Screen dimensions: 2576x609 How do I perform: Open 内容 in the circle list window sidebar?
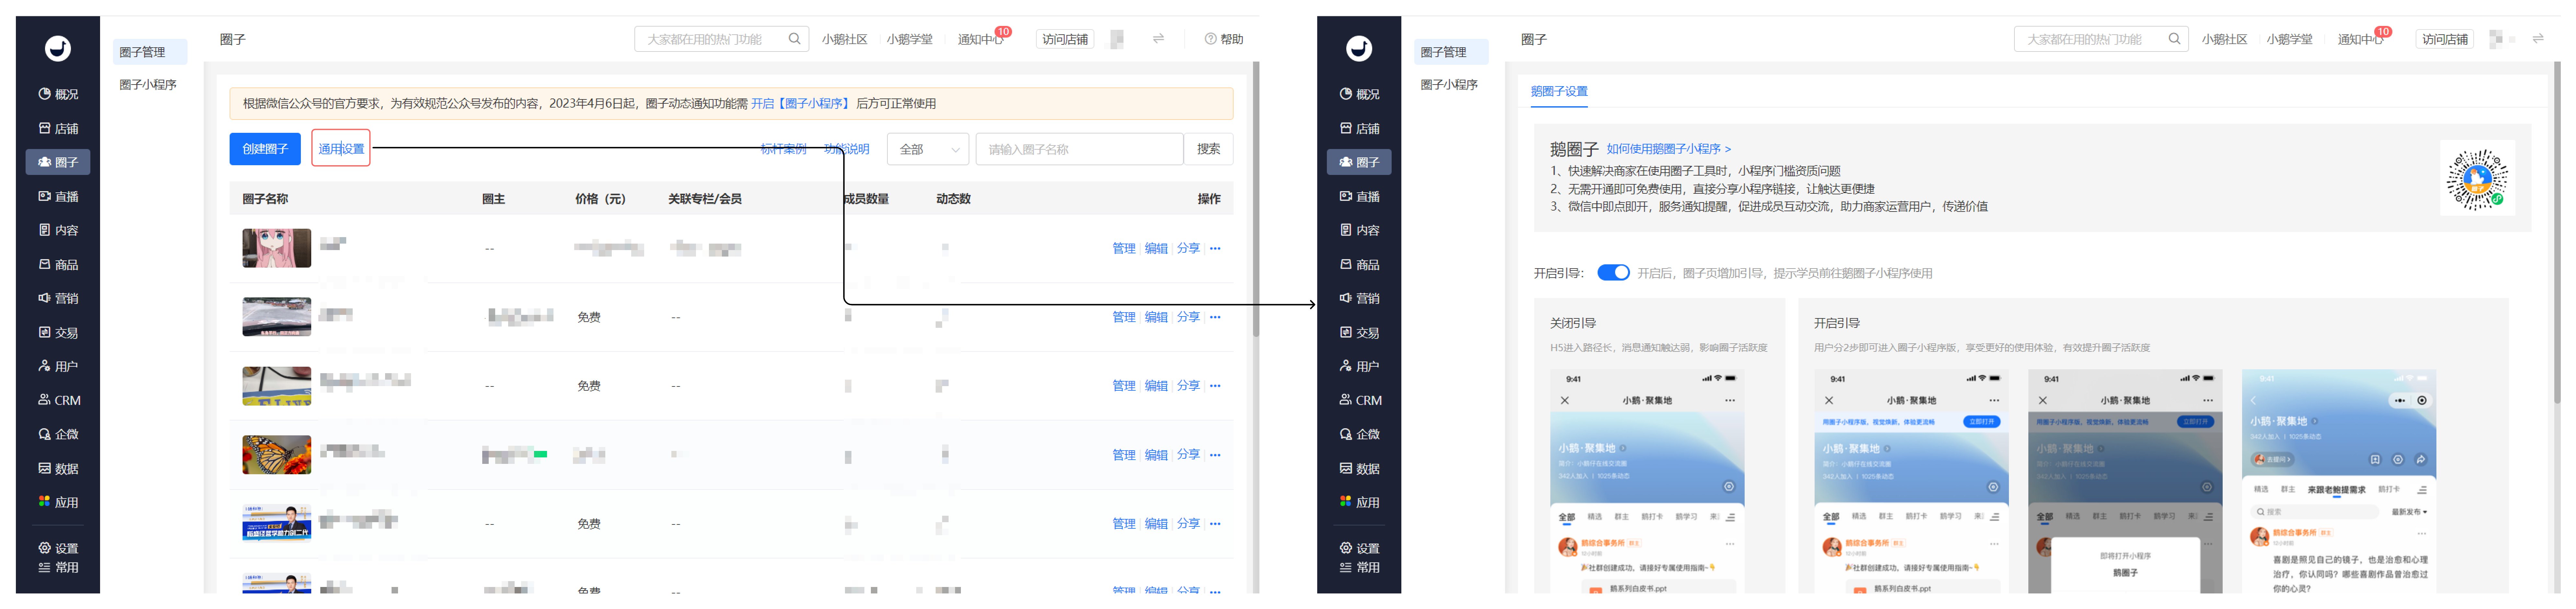[58, 230]
